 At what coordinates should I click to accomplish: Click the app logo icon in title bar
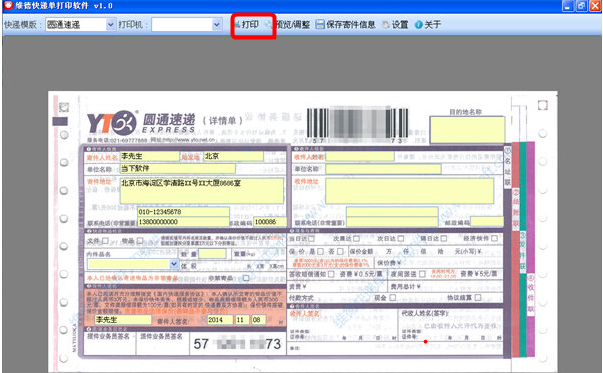coord(8,5)
